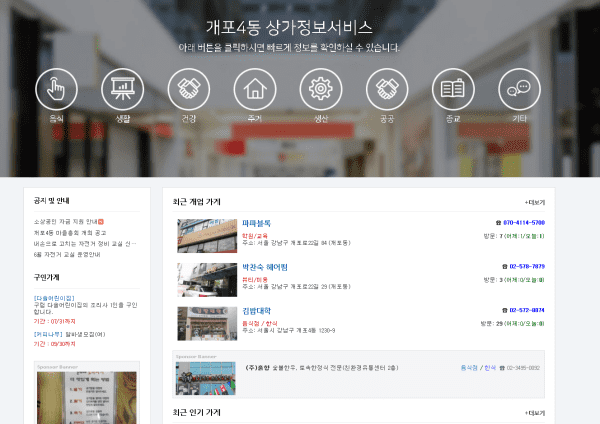Open the 박찬숙 헤어팀 store link
The width and height of the screenshot is (600, 424).
265,267
